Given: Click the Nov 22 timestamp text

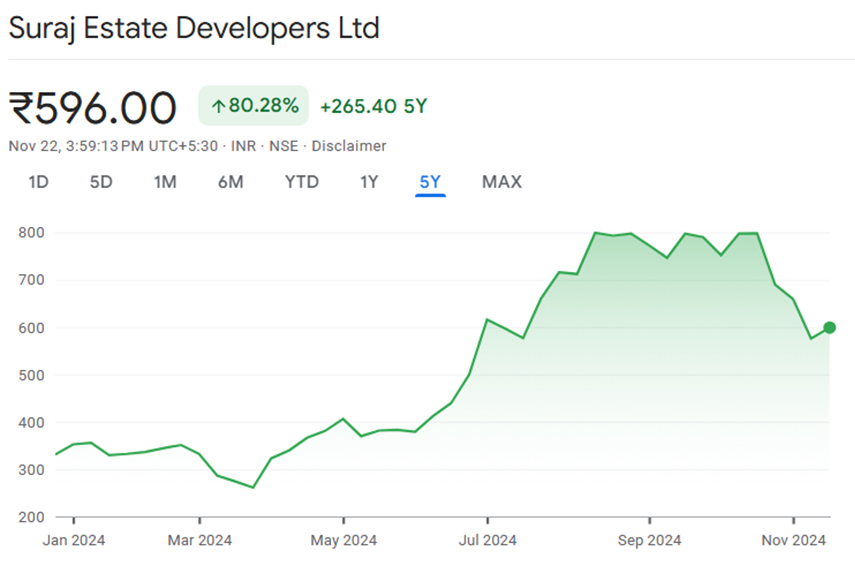Looking at the screenshot, I should coord(113,146).
